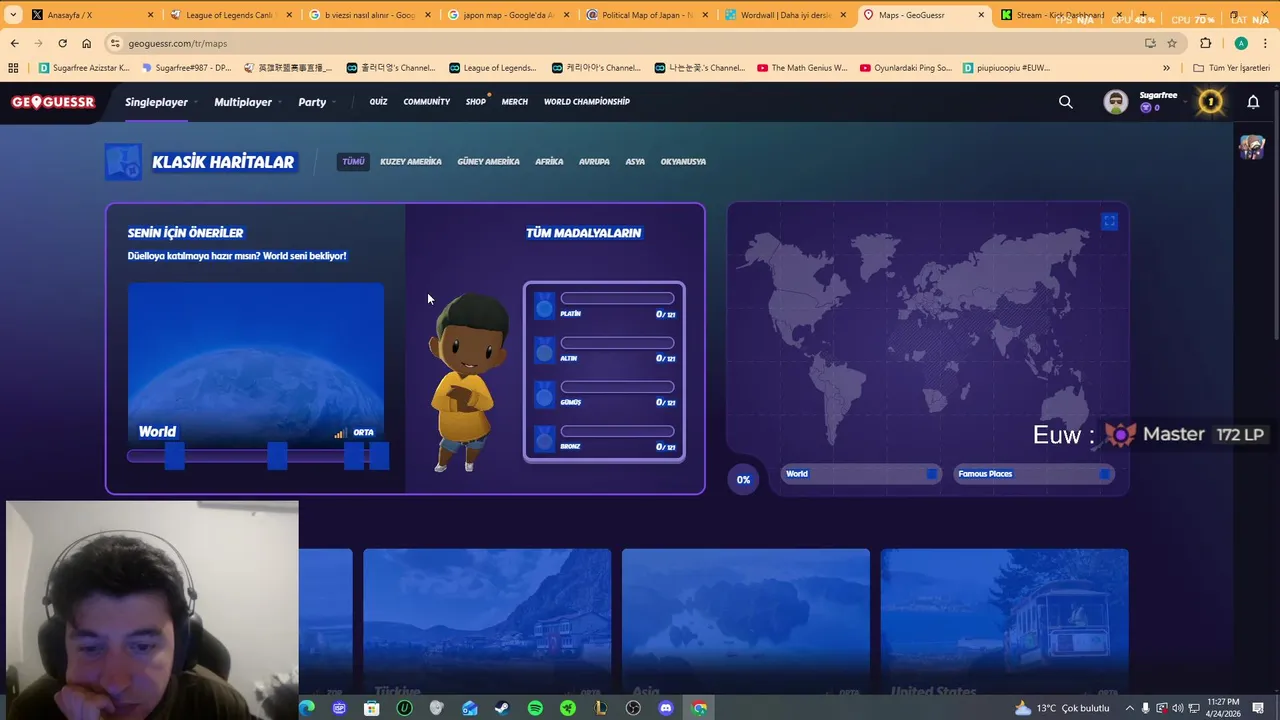Reload the GeoGuessr page
Screen dimensions: 1280x720
tap(62, 43)
